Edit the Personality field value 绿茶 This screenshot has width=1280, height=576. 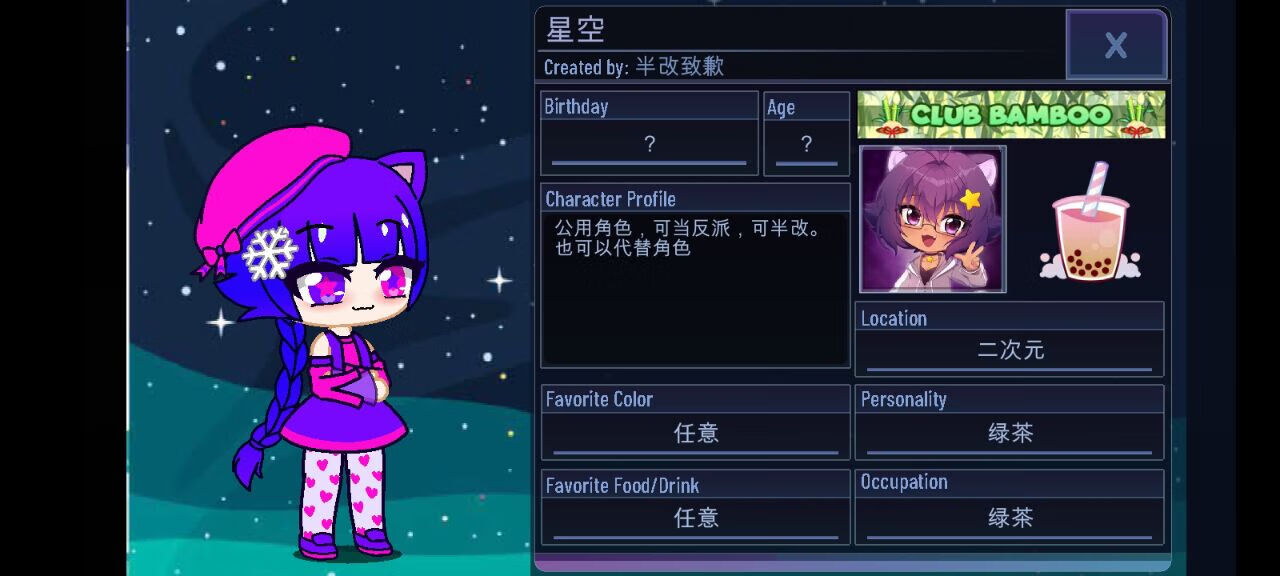(x=1010, y=434)
